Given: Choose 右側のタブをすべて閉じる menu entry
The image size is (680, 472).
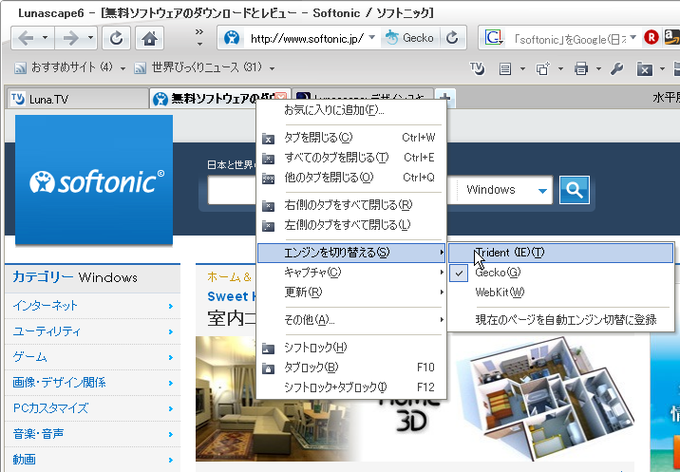Looking at the screenshot, I should pos(351,205).
